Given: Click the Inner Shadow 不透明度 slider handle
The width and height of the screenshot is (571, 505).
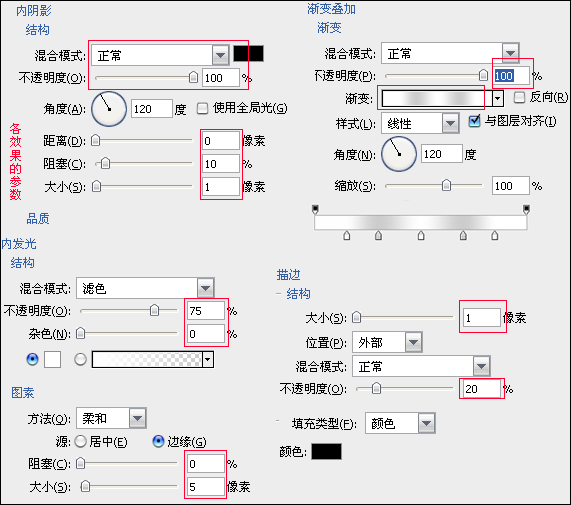Looking at the screenshot, I should pos(194,77).
